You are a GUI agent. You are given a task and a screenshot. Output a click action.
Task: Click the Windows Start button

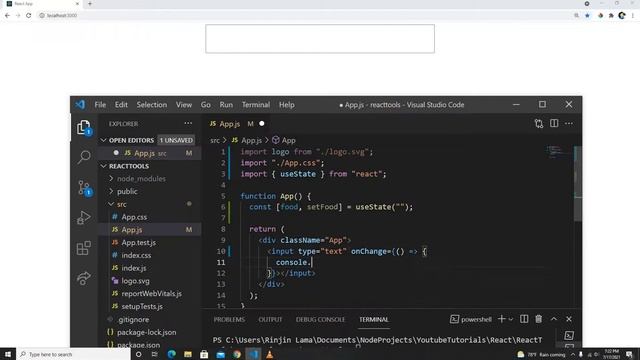click(x=8, y=354)
